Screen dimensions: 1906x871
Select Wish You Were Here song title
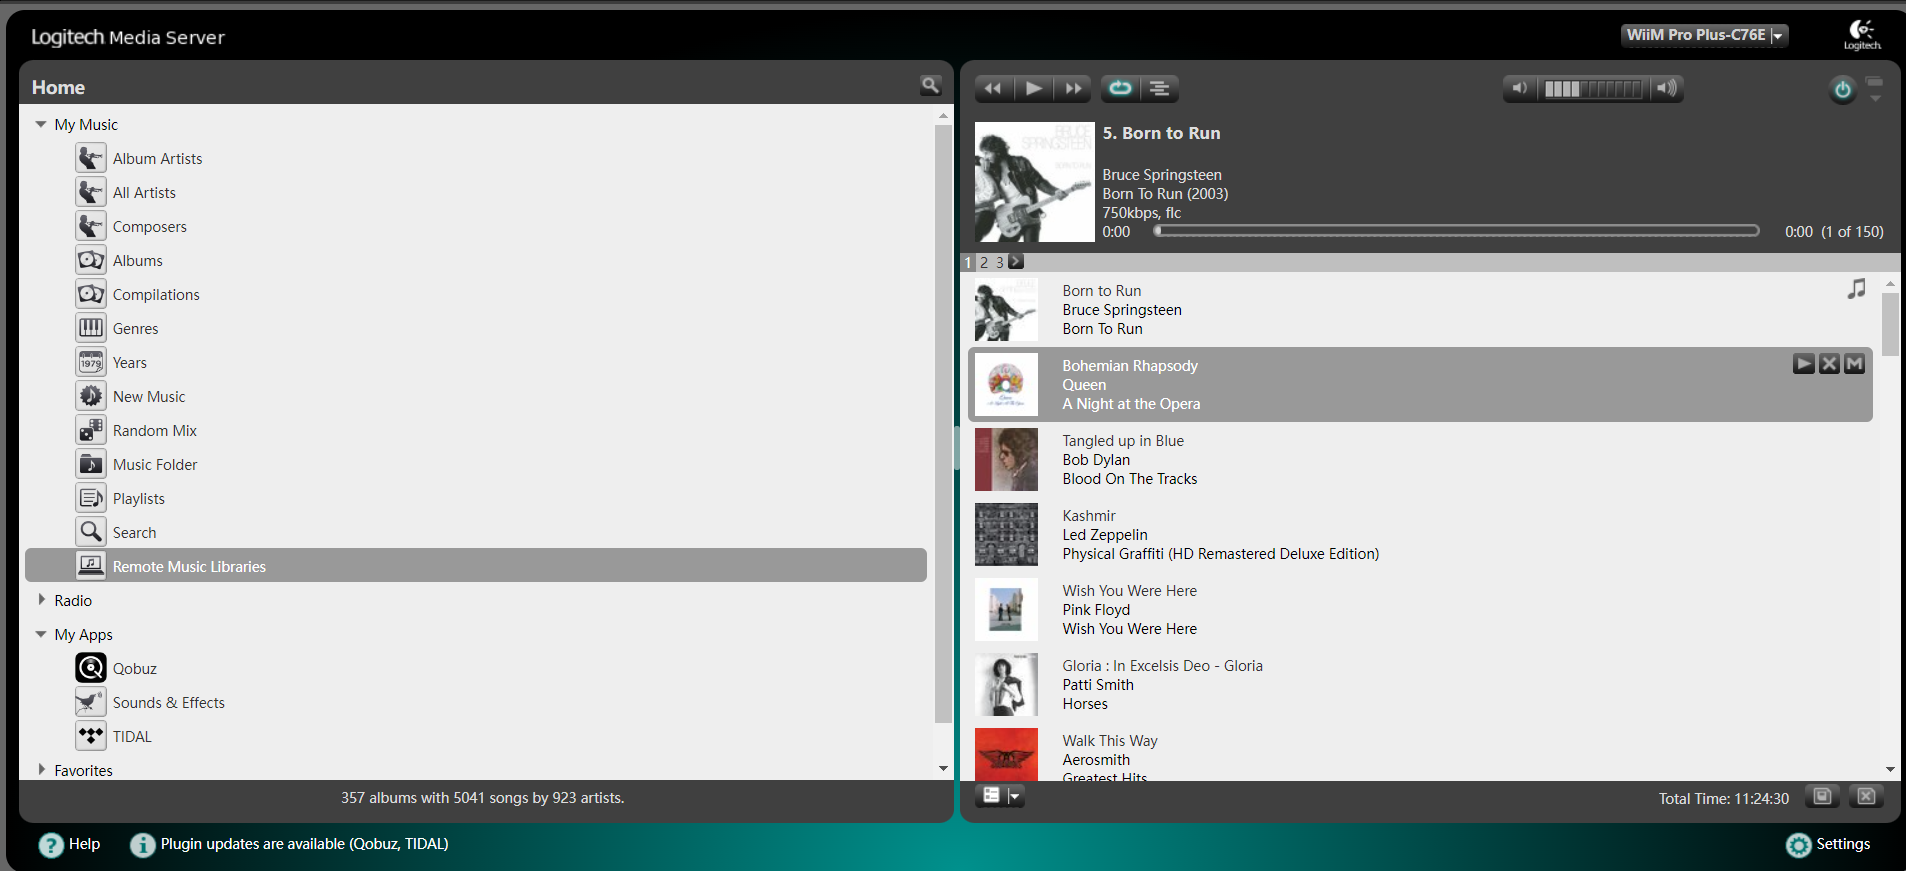(1130, 591)
